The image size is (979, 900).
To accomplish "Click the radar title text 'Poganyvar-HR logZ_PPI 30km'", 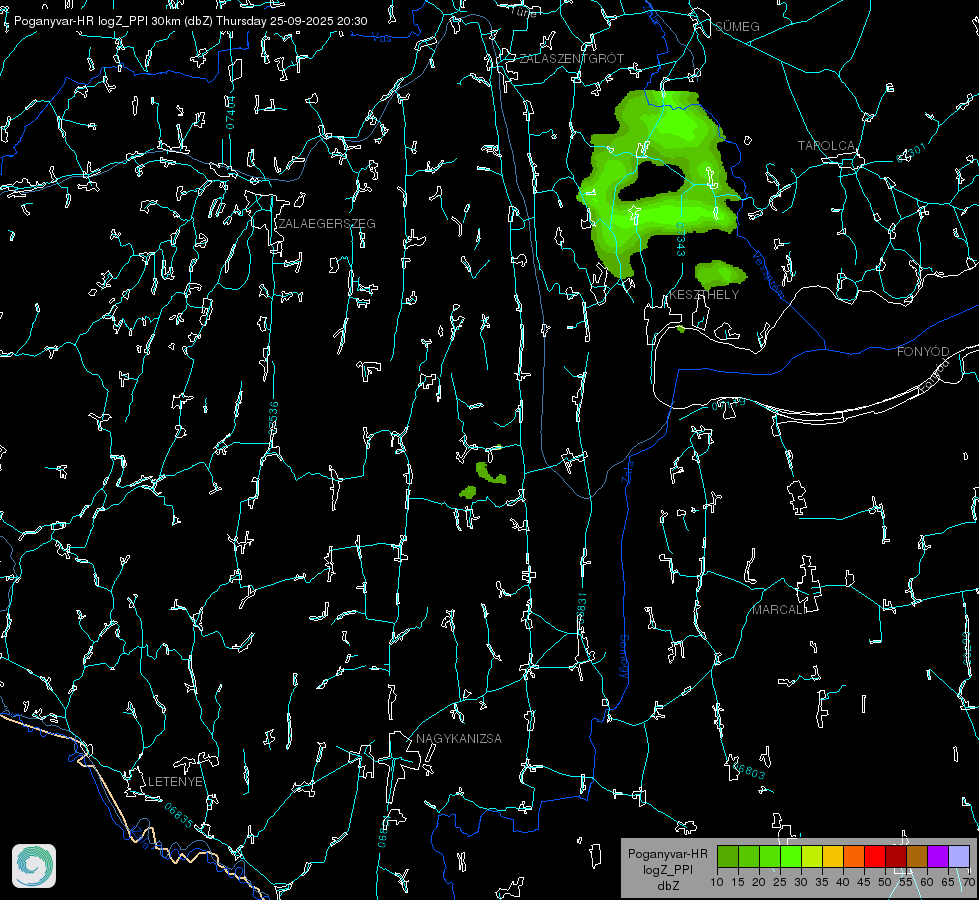I will tap(97, 21).
